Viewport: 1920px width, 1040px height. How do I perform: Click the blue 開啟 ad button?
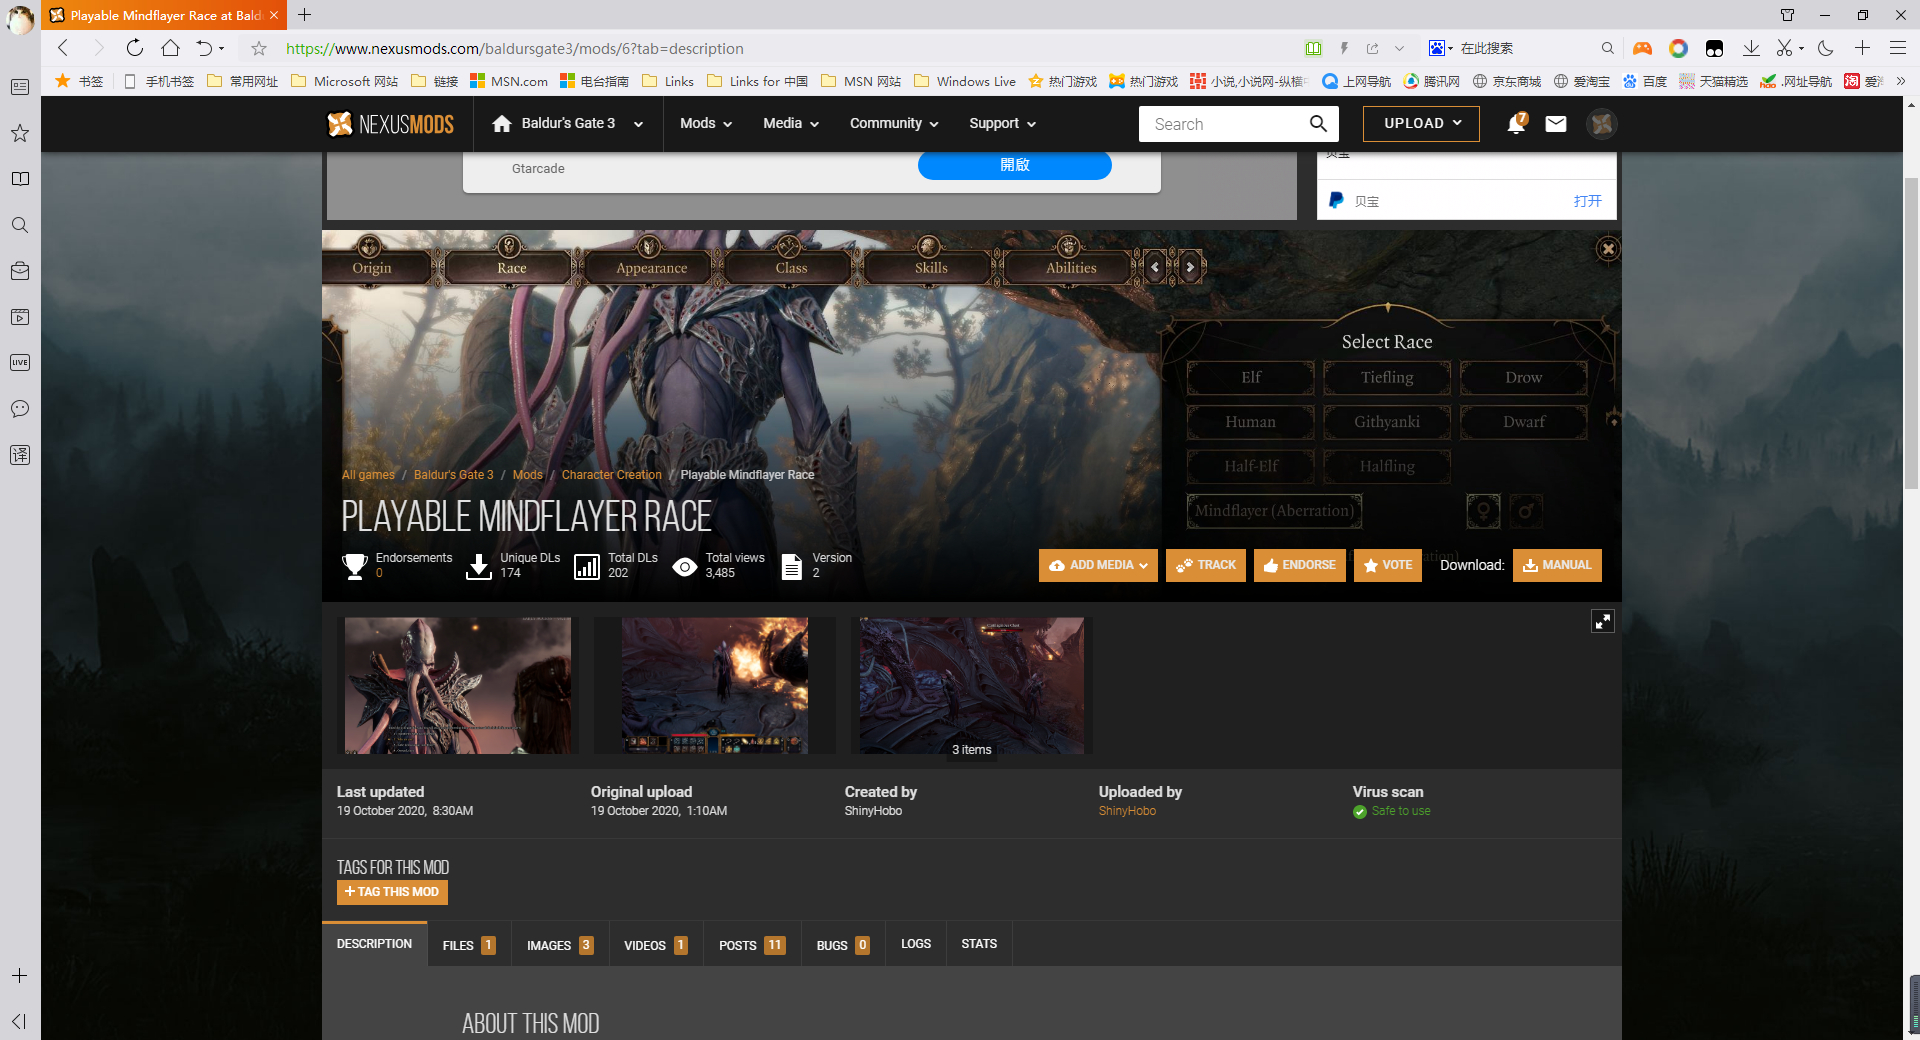pyautogui.click(x=1015, y=165)
